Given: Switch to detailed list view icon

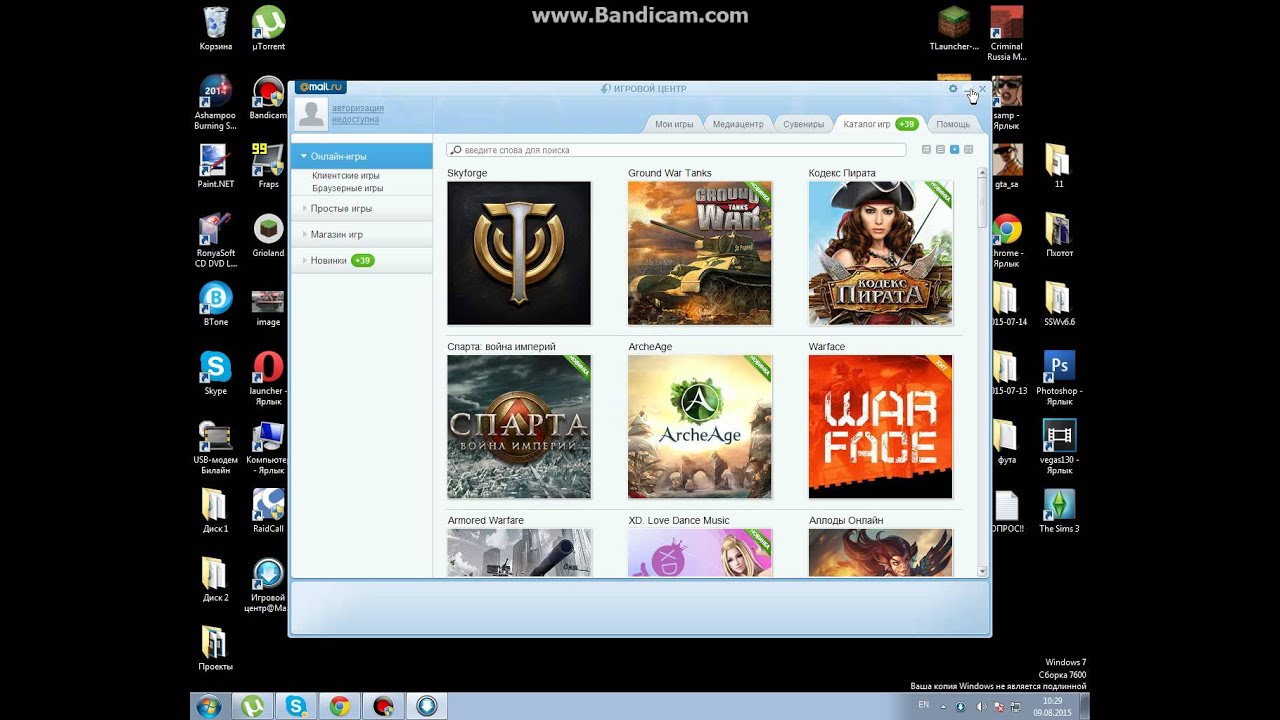Looking at the screenshot, I should [926, 149].
